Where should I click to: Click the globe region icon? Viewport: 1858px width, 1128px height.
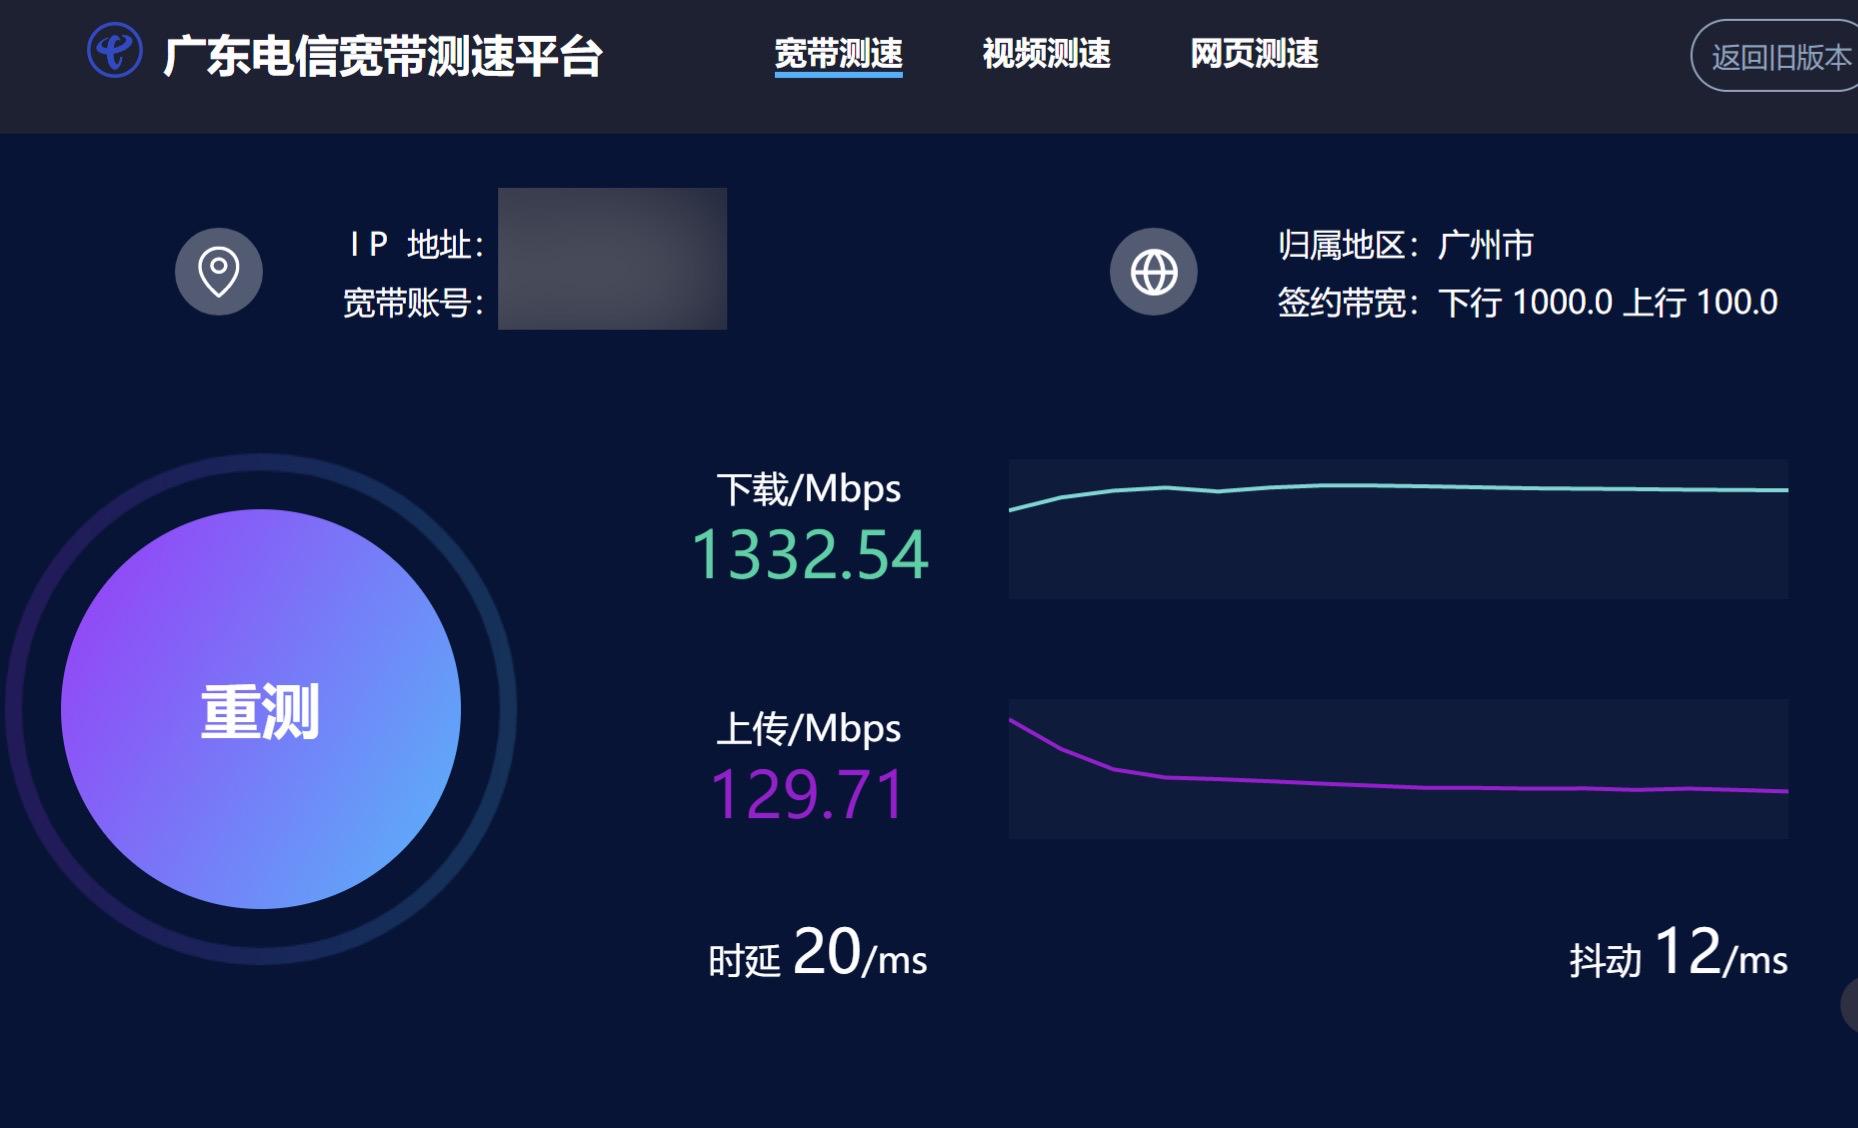1153,271
